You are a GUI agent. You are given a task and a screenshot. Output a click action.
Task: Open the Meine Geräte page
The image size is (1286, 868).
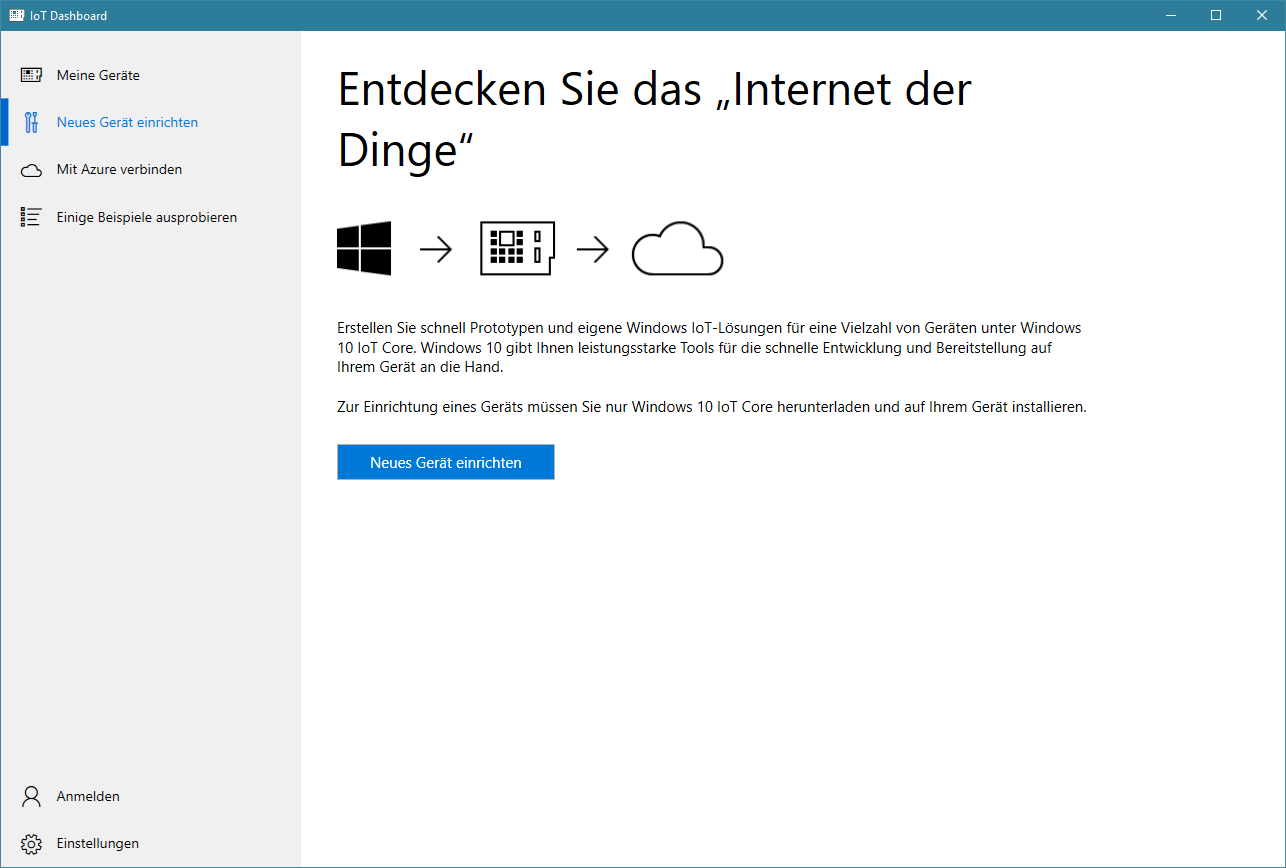98,75
